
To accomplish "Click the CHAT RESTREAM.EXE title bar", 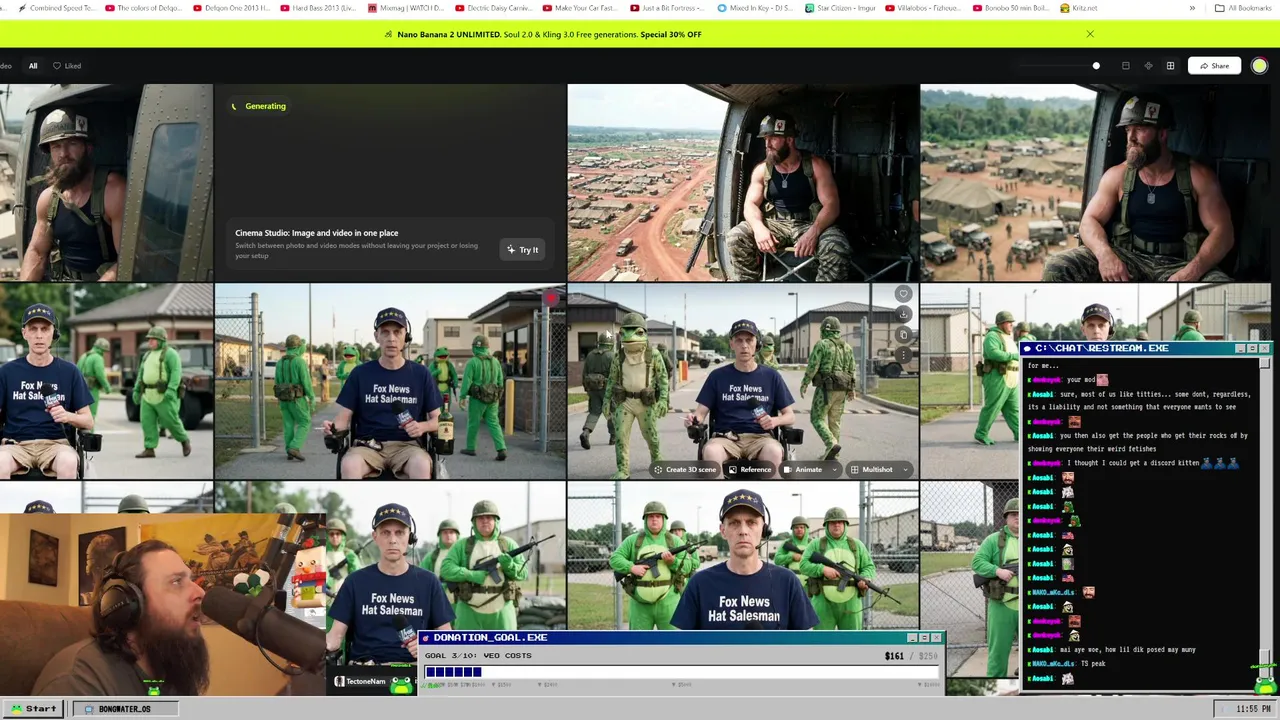I will pos(1145,348).
